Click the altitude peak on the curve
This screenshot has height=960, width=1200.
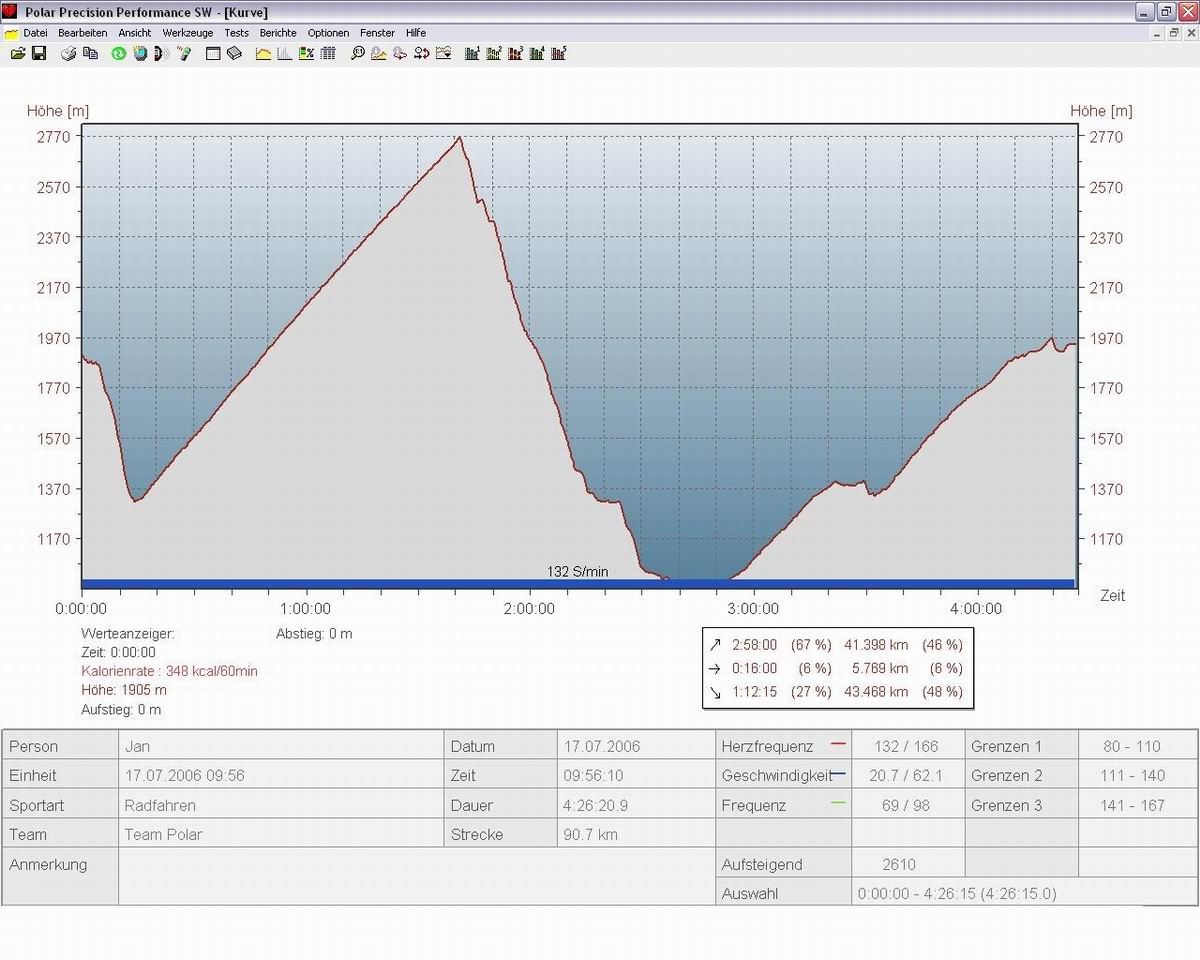459,137
